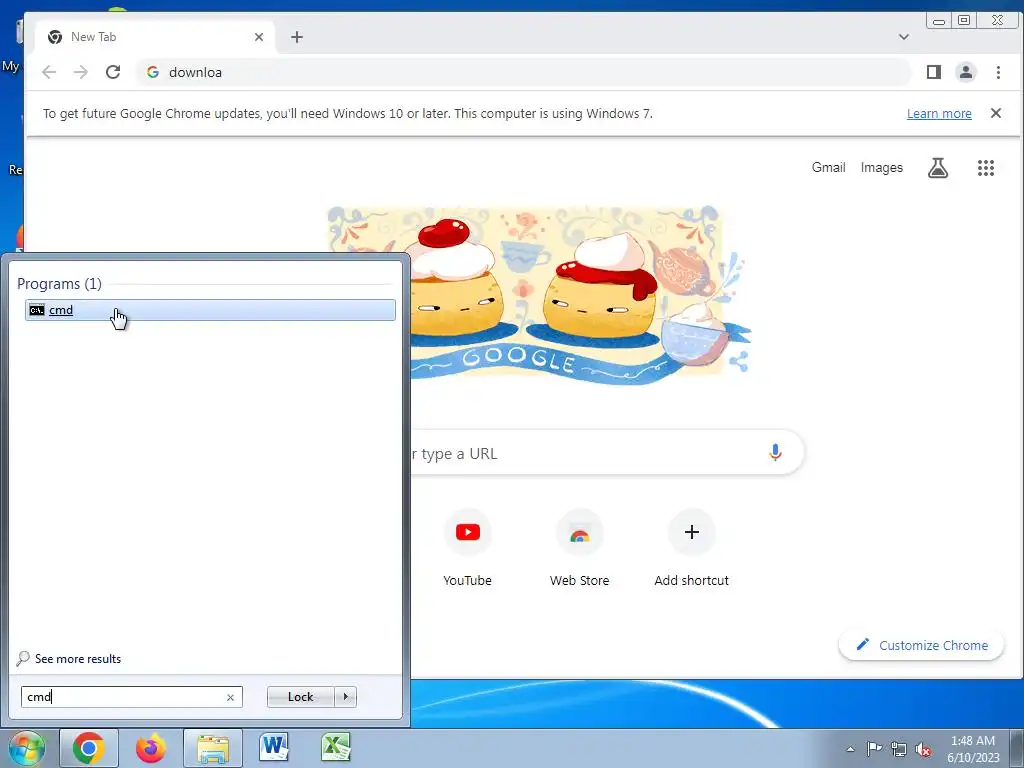Click the network tray icon
Screen dimensions: 1024x768
tap(899, 749)
